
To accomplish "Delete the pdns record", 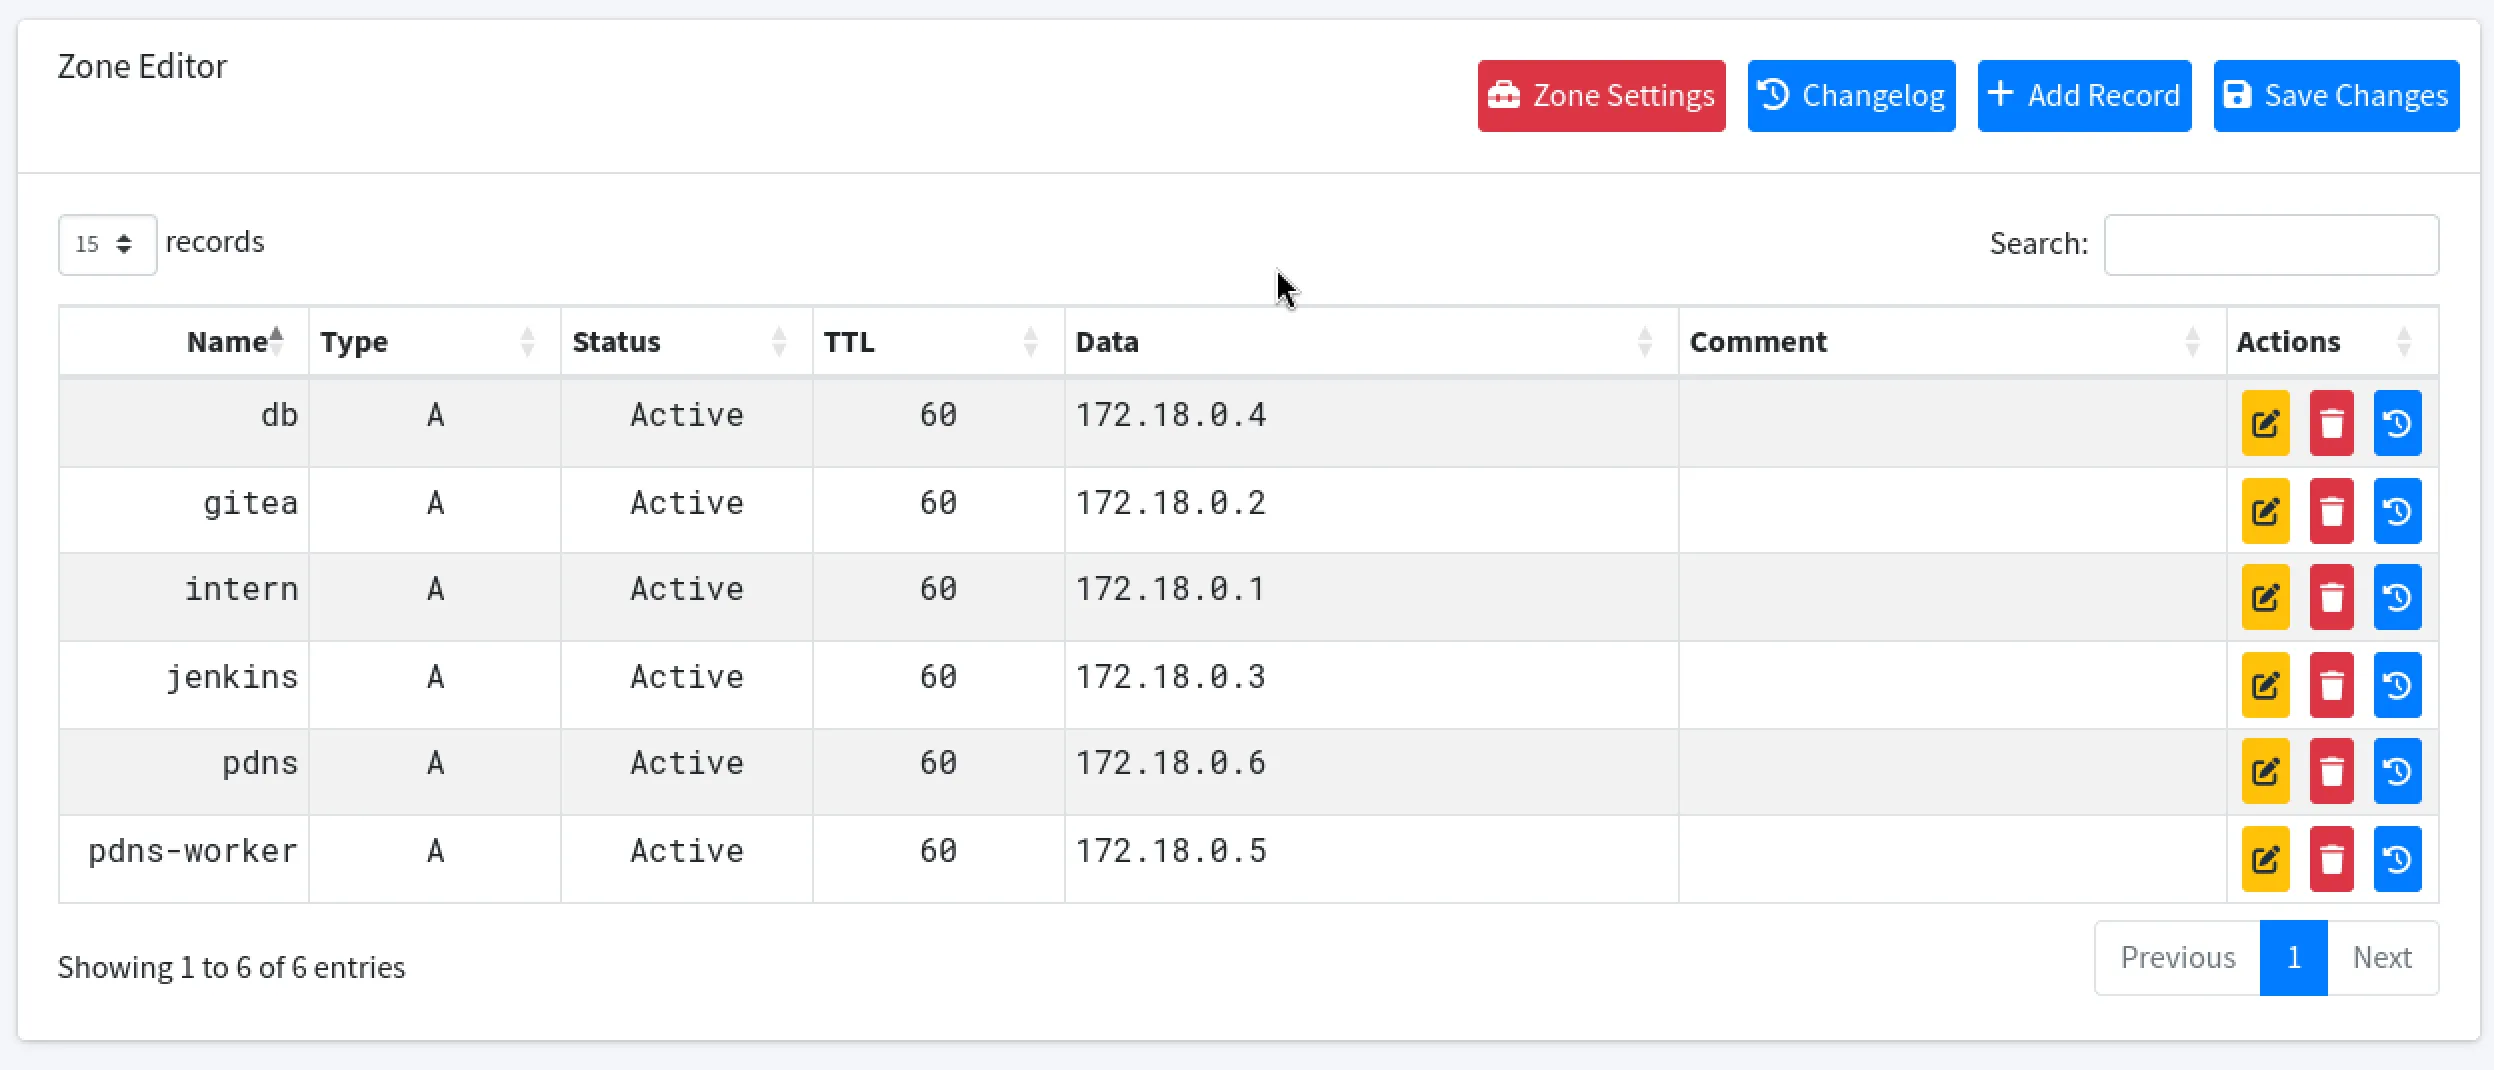I will point(2331,771).
